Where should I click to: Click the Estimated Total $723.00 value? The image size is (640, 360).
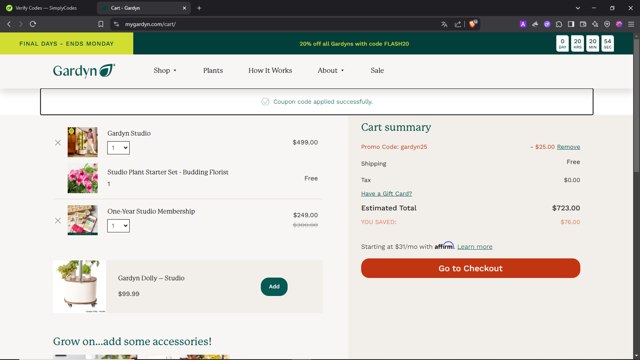click(x=566, y=208)
